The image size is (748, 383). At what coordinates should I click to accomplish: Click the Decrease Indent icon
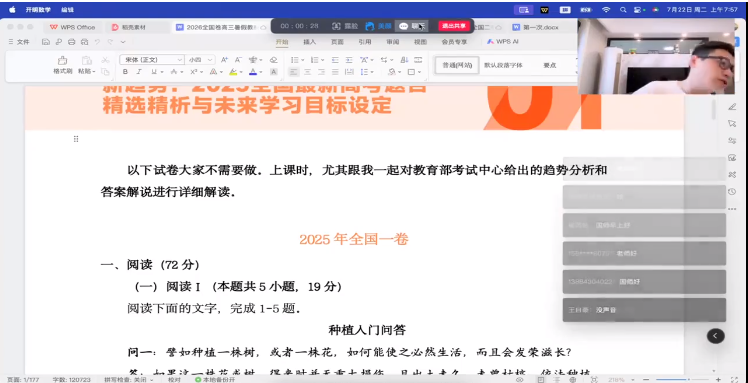point(335,60)
